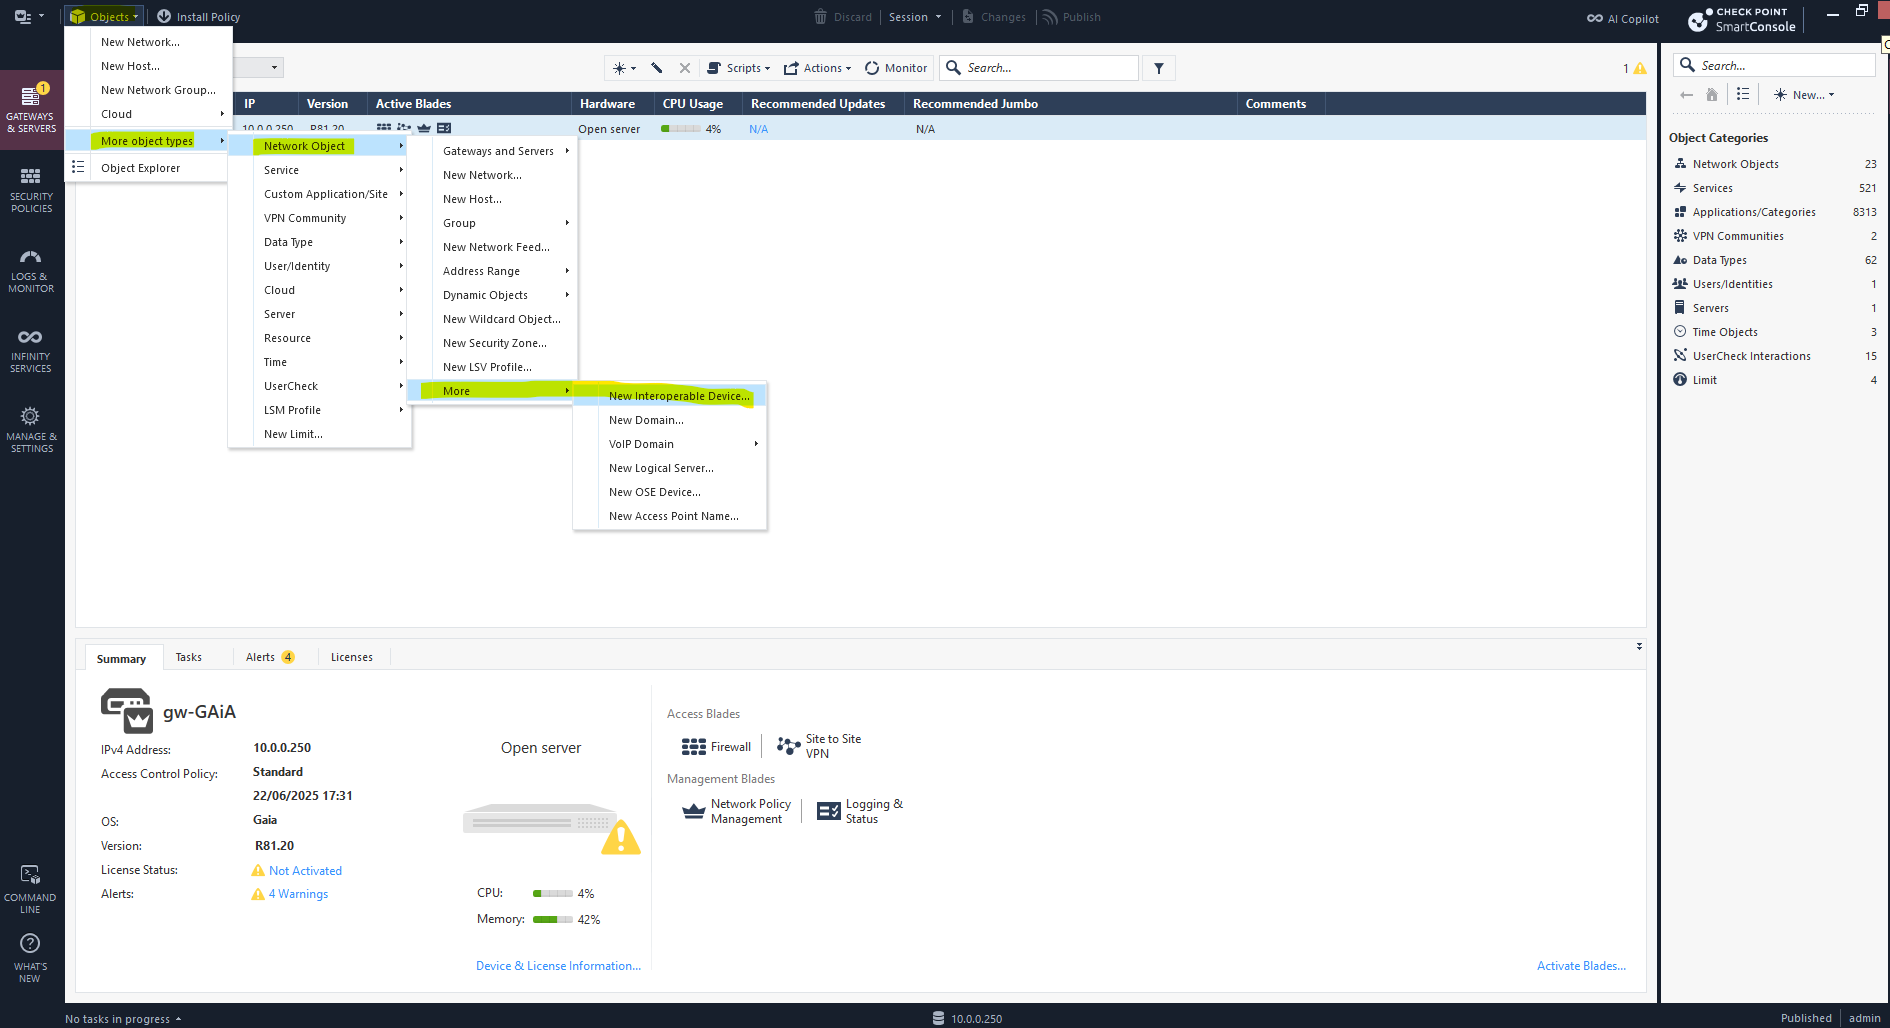
Task: Click the Network Policy Management crown icon
Action: (x=694, y=811)
